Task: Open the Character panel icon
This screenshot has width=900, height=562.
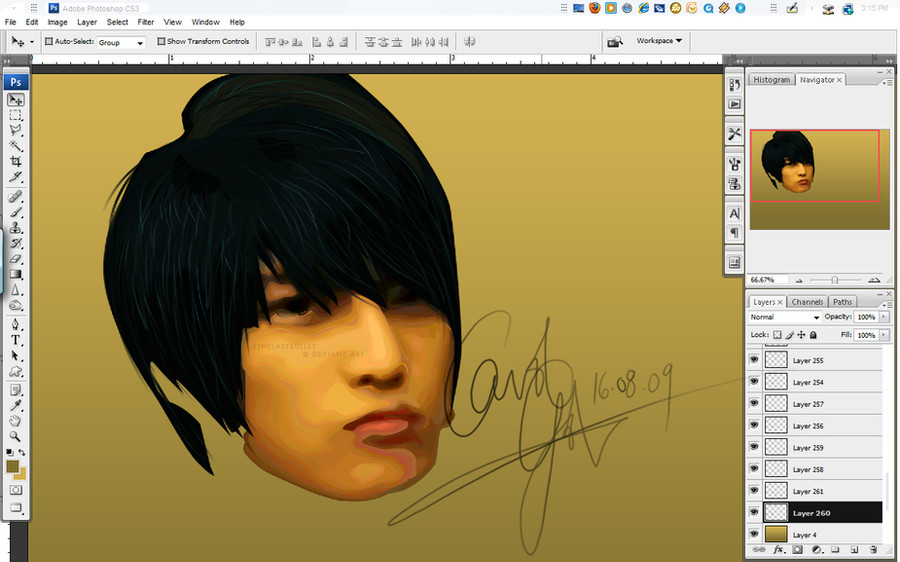Action: (x=734, y=214)
